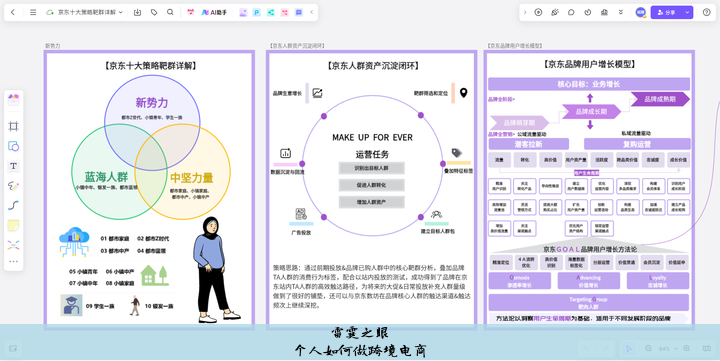Expand the right top toolbar chevron

[x=525, y=12]
